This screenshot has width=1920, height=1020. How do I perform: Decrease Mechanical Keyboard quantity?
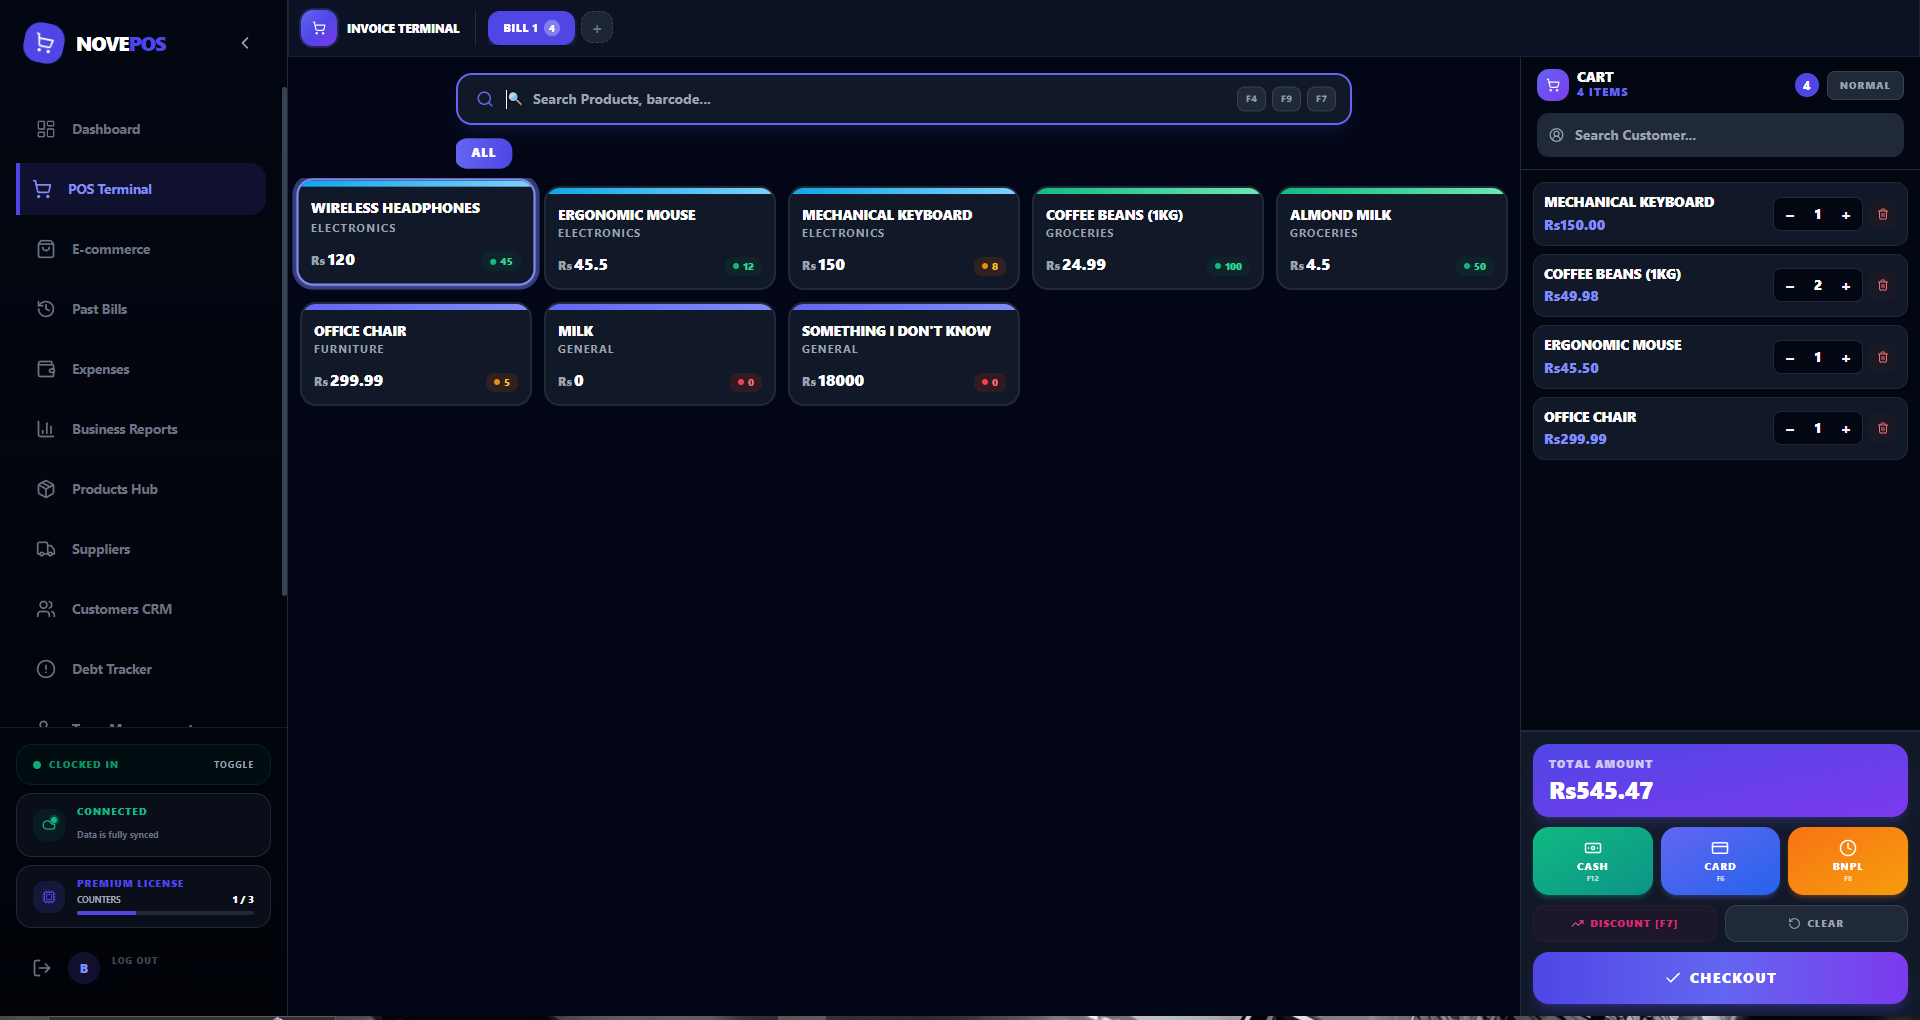1790,215
